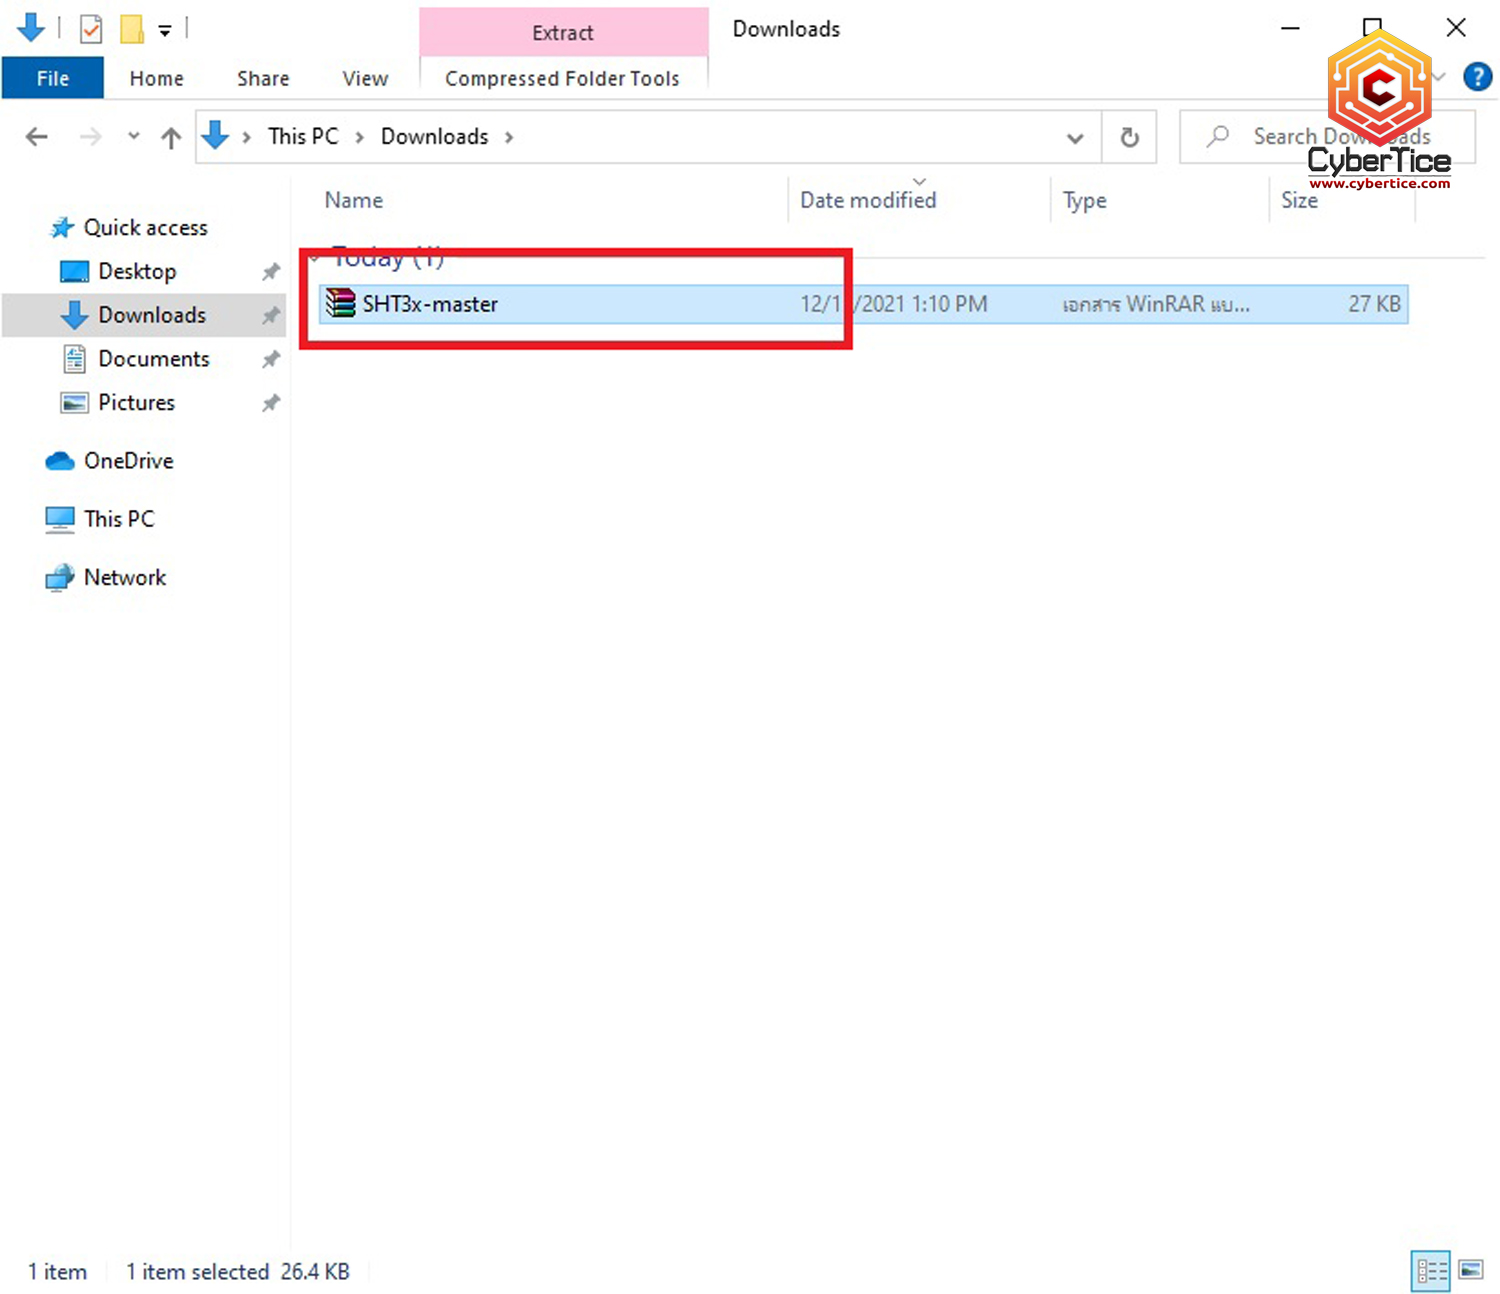Click New Folder icon in title bar
This screenshot has width=1500, height=1294.
point(132,29)
